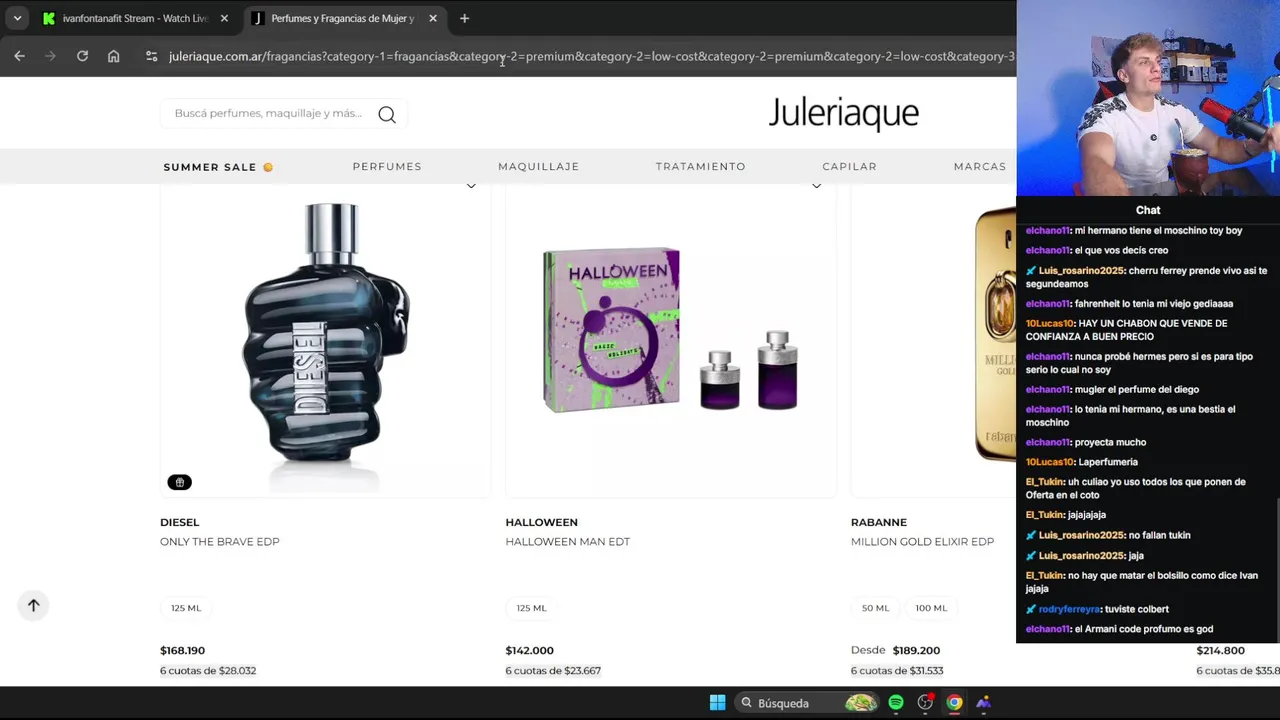The width and height of the screenshot is (1280, 720).
Task: Switch to the ivanfontanafit Stream tab
Action: tap(133, 18)
